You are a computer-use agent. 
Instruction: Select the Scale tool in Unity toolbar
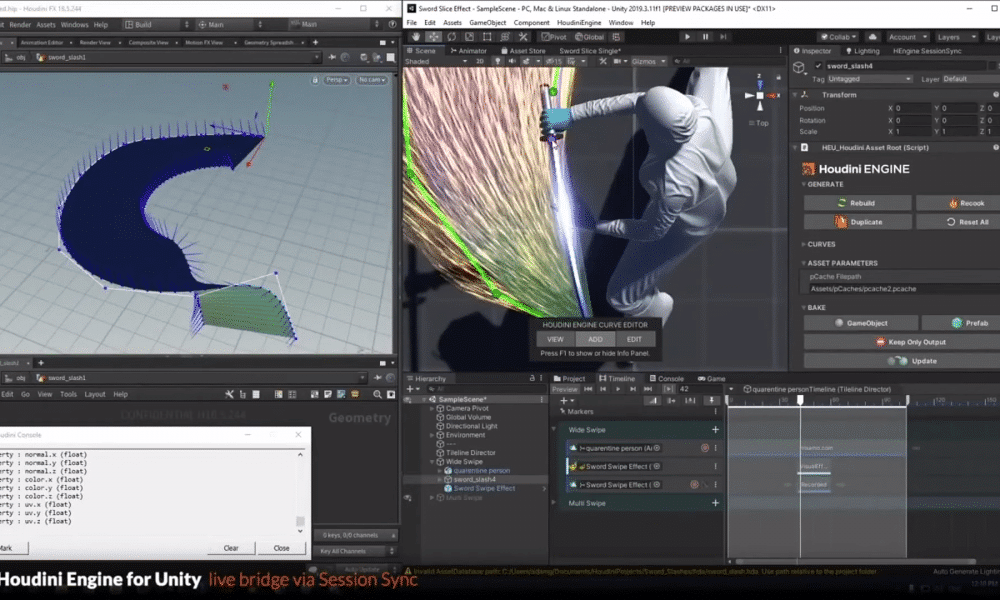tap(469, 37)
